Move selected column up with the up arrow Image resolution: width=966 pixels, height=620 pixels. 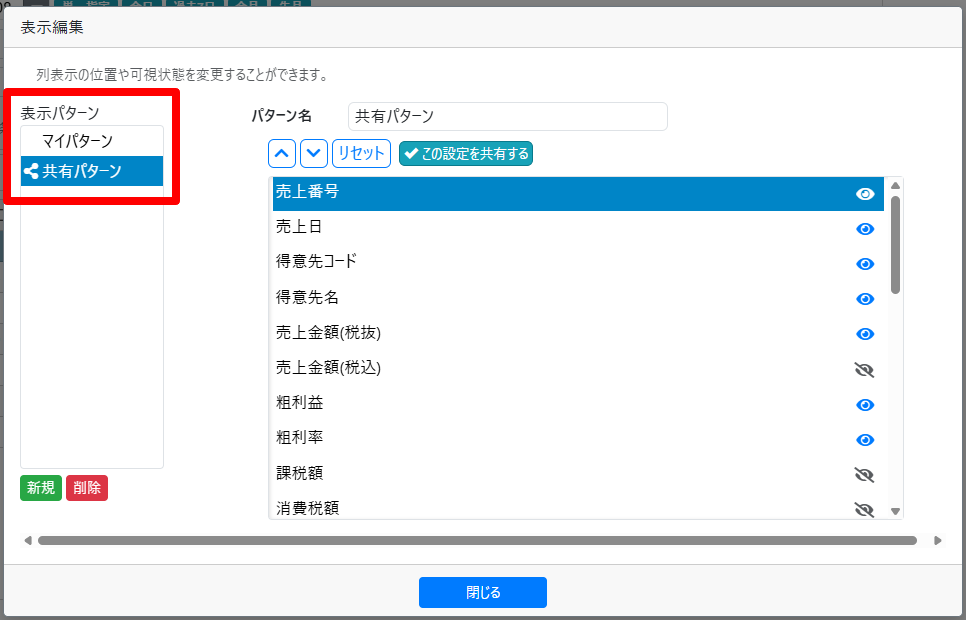click(283, 153)
